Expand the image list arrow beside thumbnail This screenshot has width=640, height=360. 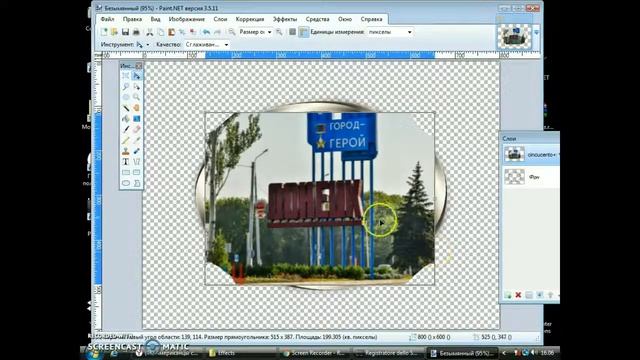[x=536, y=33]
